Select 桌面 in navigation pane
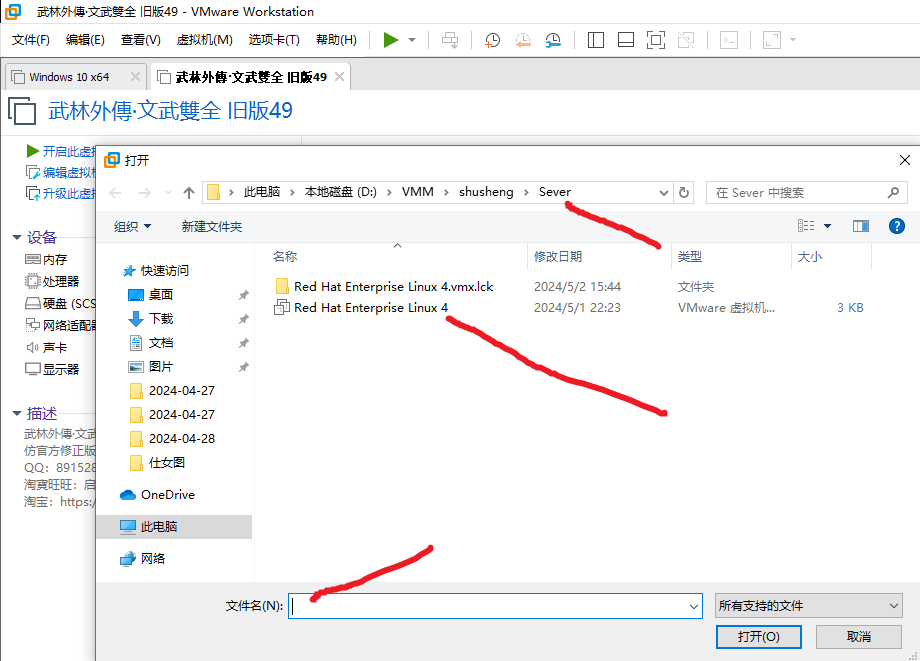This screenshot has width=920, height=661. (x=151, y=294)
